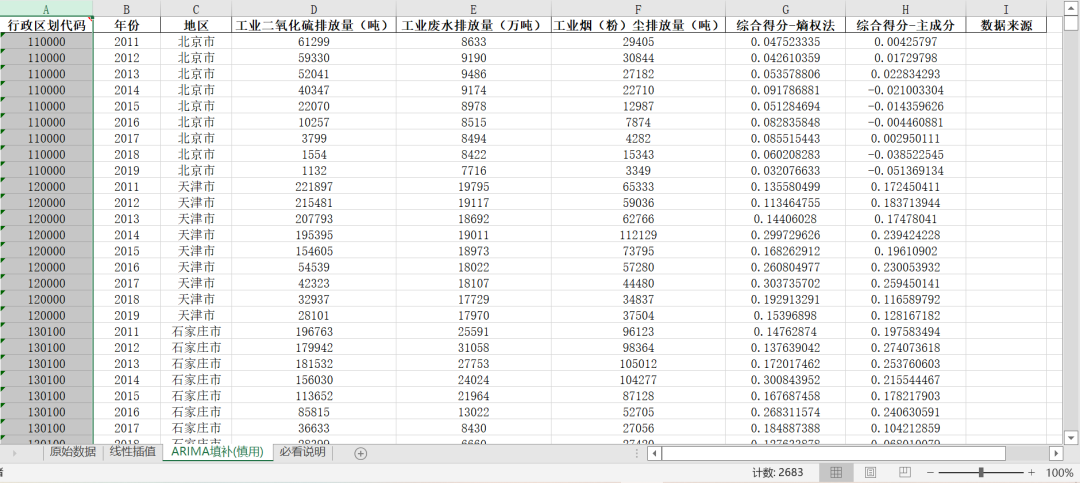1080x483 pixels.
Task: Select the cell with value 0.091786881
Action: coord(786,90)
